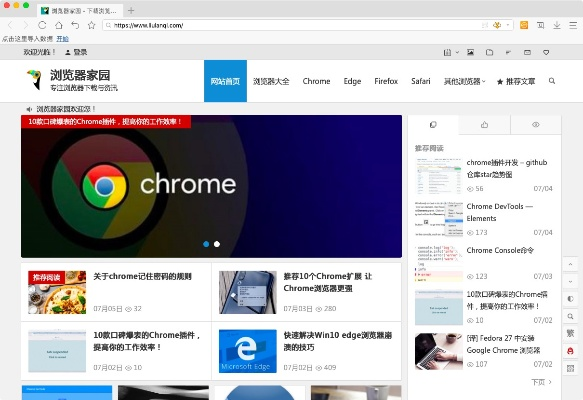Image resolution: width=583 pixels, height=400 pixels.
Task: Click the laptop and coffee sidebar thumbnail
Action: pyautogui.click(x=439, y=351)
